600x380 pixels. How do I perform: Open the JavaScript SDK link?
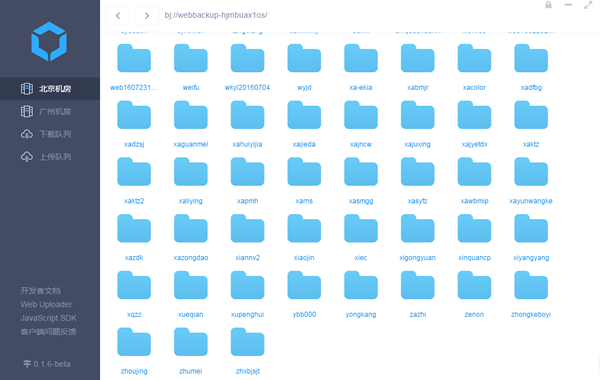coord(49,318)
